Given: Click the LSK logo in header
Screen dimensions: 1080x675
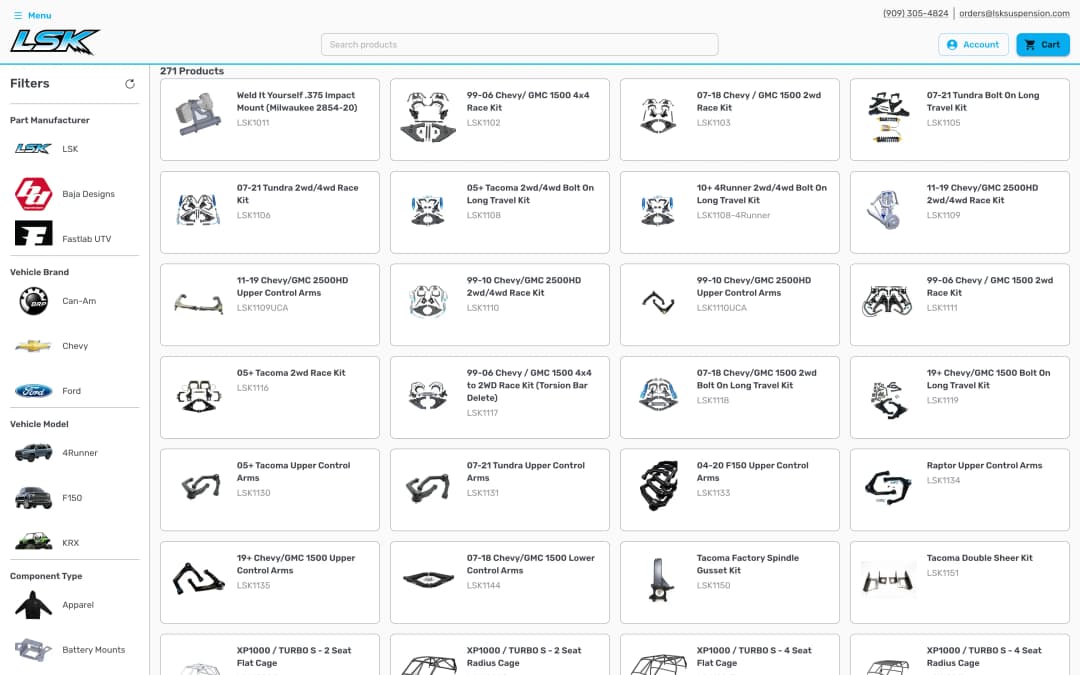Looking at the screenshot, I should (x=55, y=42).
